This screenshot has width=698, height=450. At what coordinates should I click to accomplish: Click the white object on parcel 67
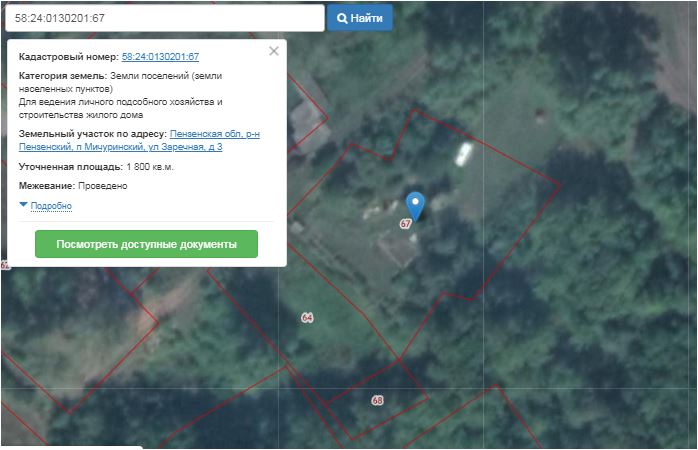[x=464, y=154]
